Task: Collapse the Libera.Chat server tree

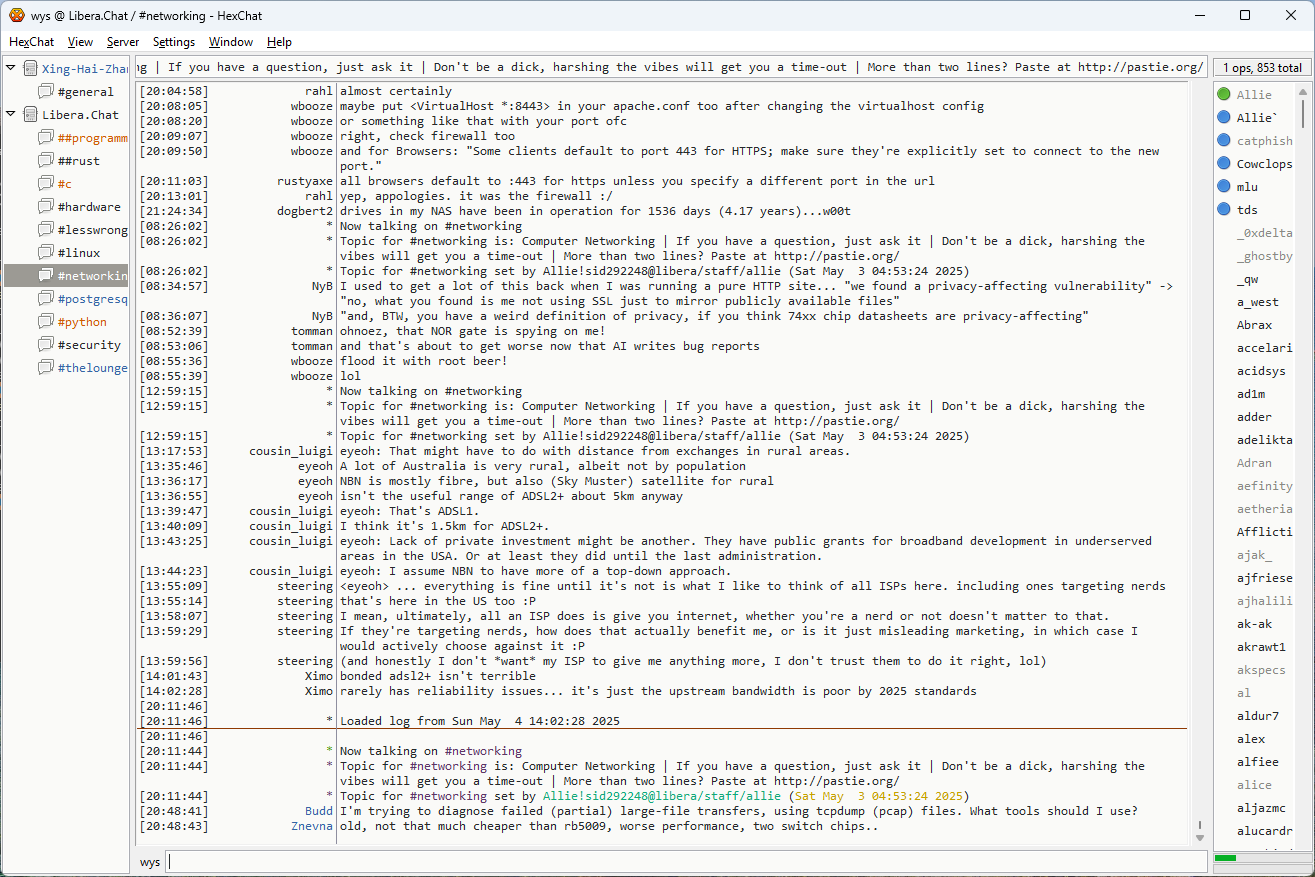Action: point(11,115)
